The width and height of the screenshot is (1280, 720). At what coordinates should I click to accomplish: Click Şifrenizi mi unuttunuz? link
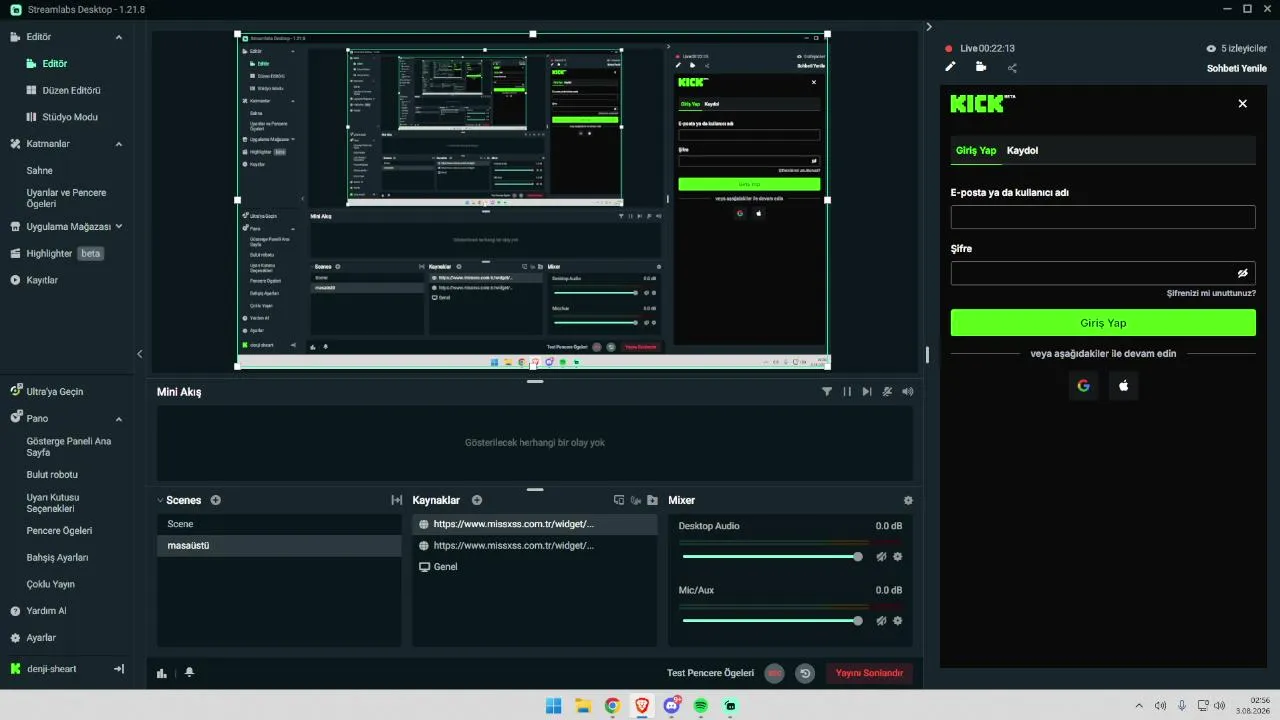[1211, 293]
